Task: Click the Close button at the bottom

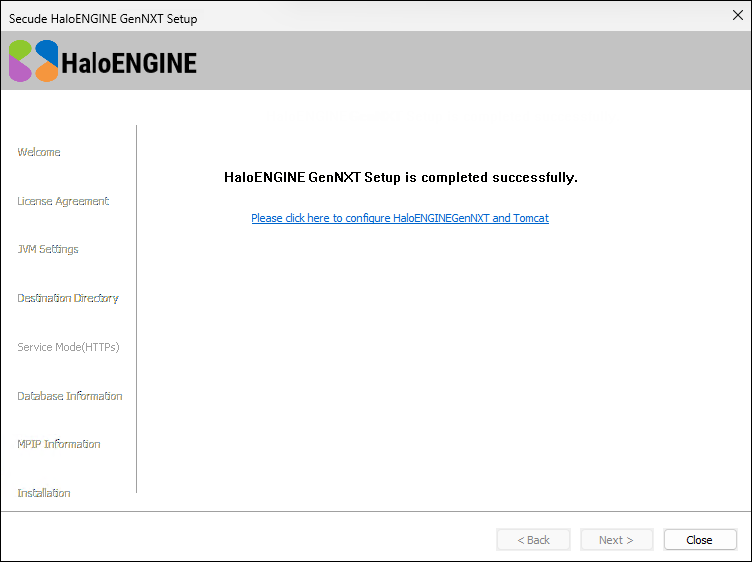Action: pos(700,540)
